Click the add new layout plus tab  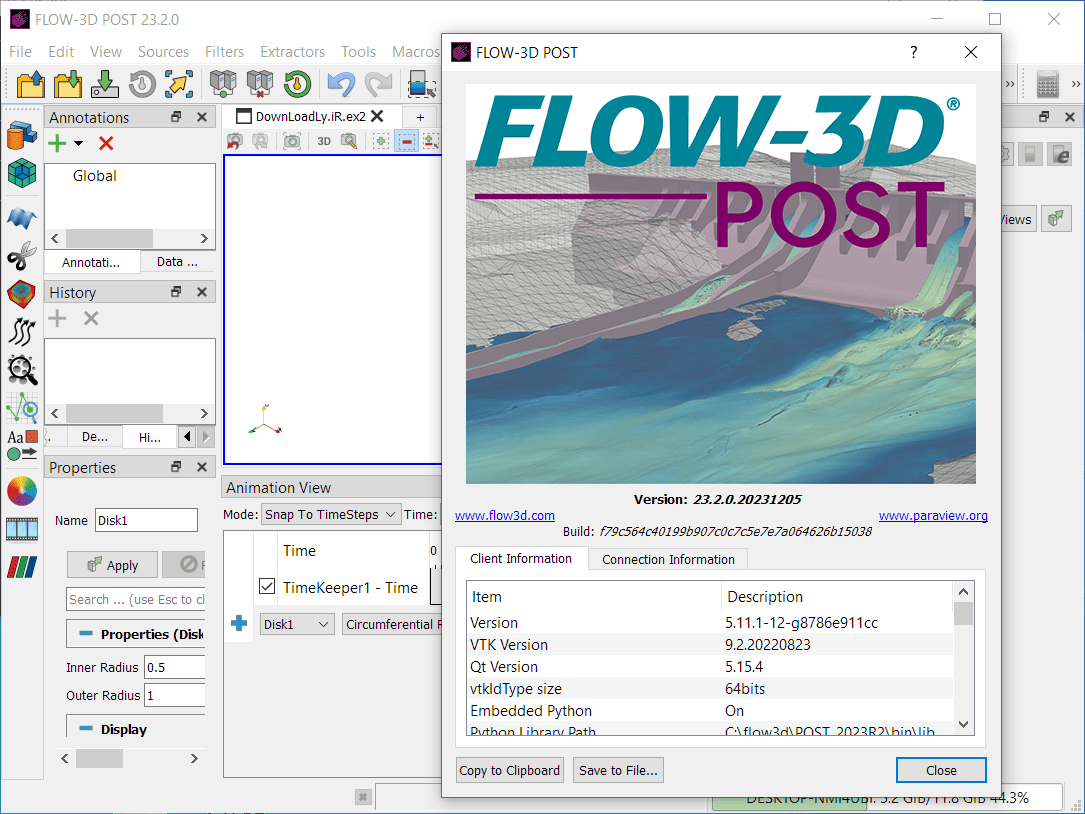(420, 117)
